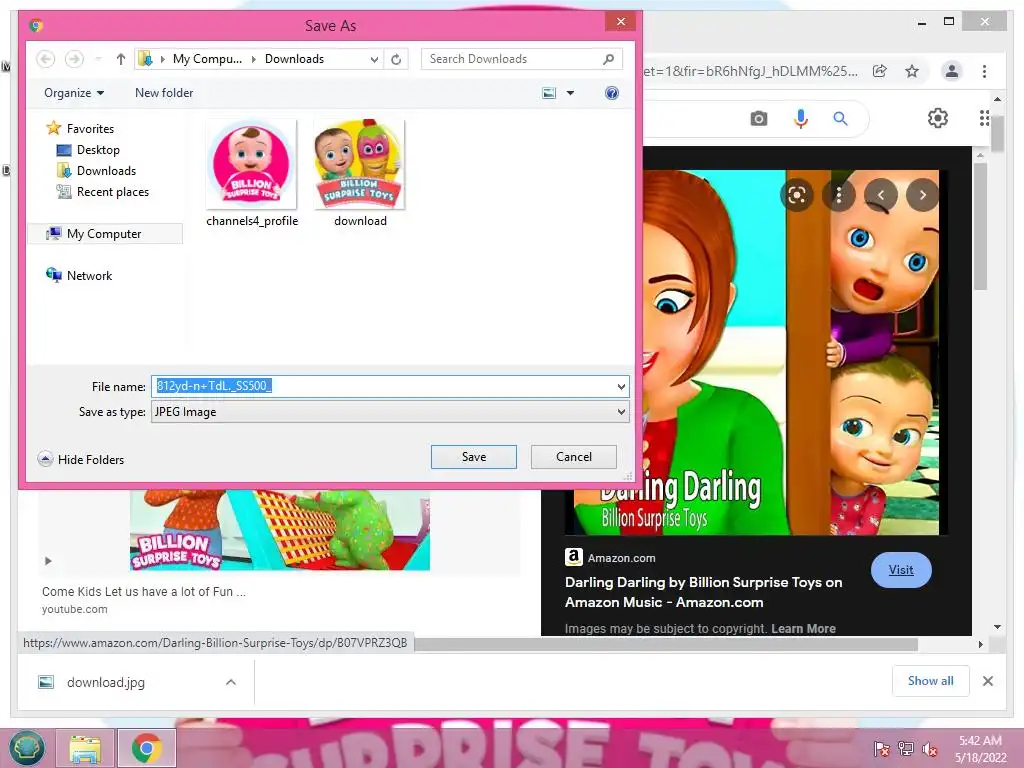1024x768 pixels.
Task: Close the downloads bar
Action: click(x=987, y=681)
